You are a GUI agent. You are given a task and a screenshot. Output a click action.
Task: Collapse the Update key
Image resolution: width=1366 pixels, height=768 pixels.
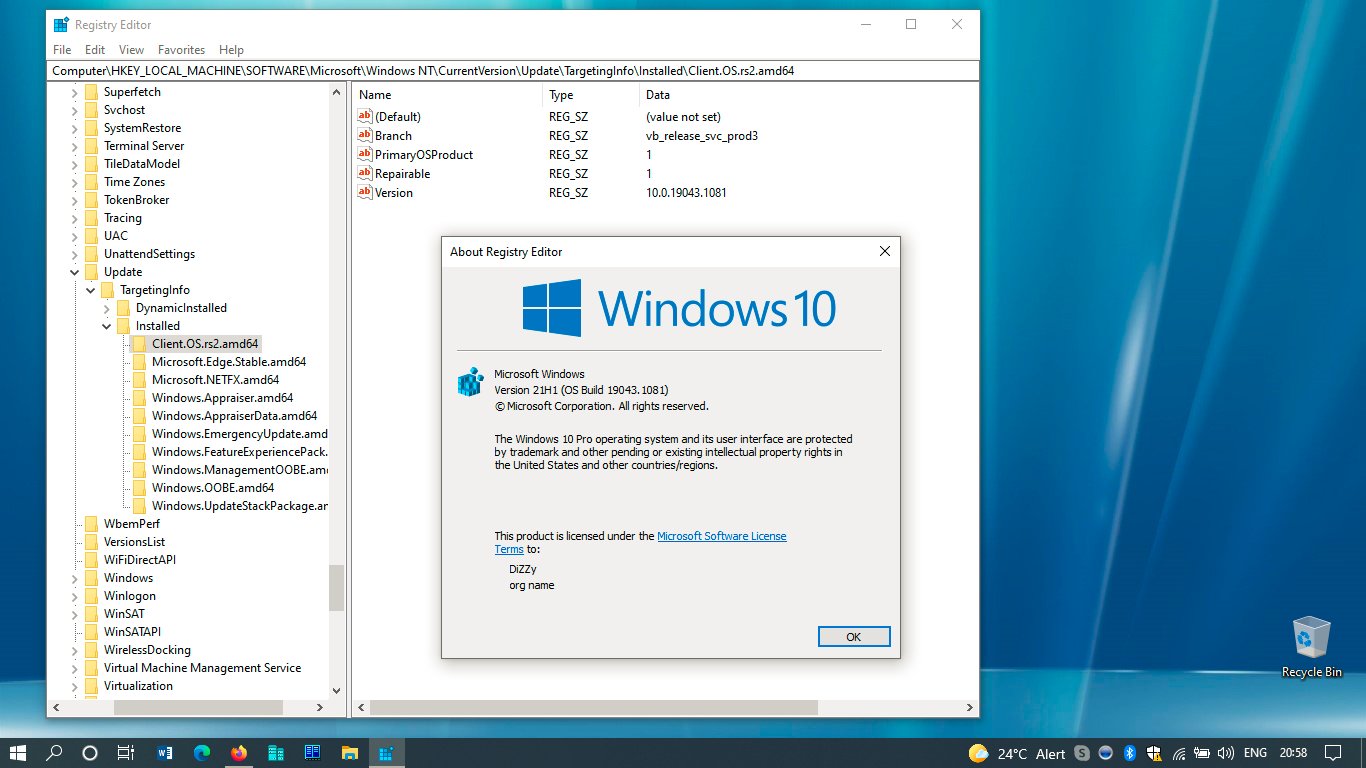click(x=75, y=272)
